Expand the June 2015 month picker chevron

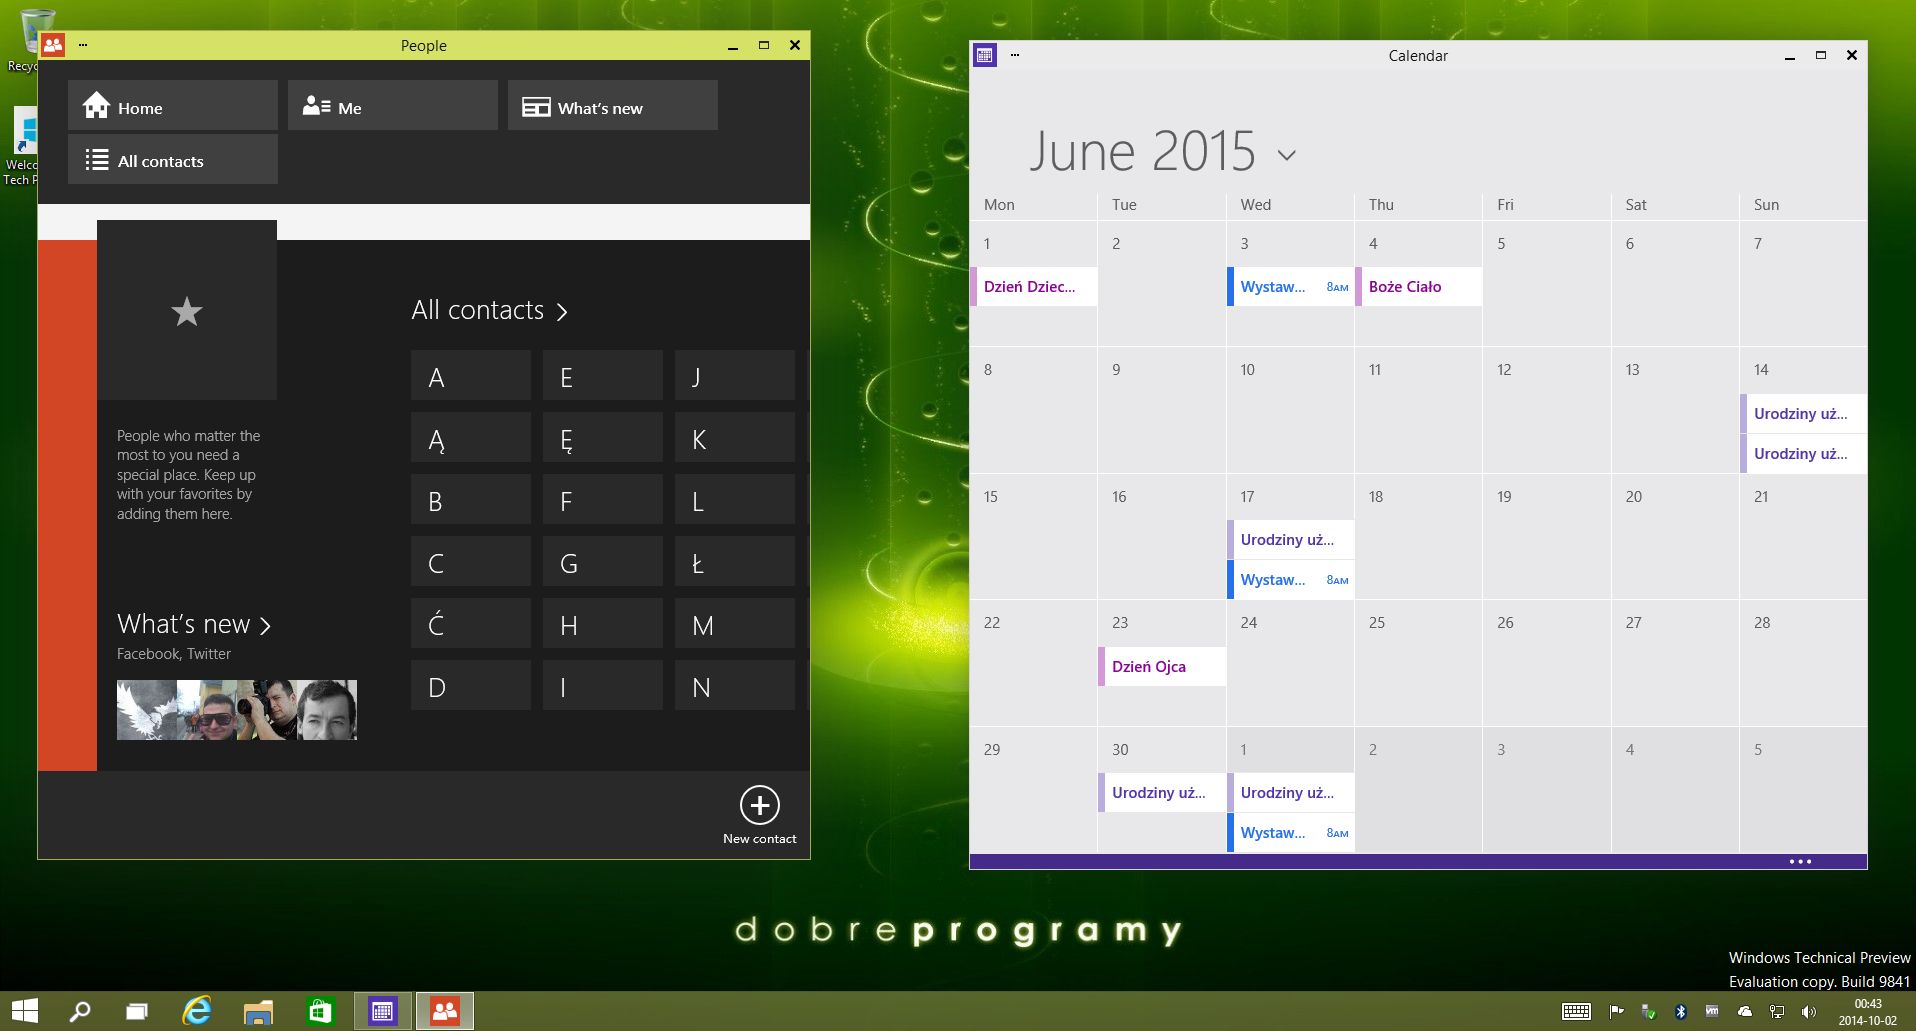1287,155
